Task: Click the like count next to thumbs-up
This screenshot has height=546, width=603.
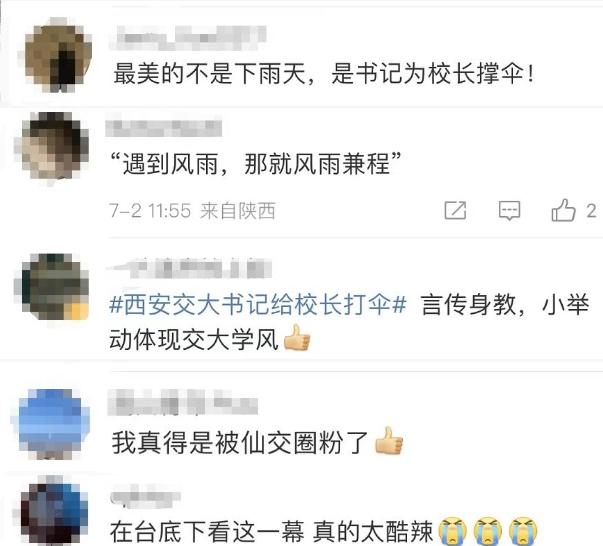Action: [591, 211]
